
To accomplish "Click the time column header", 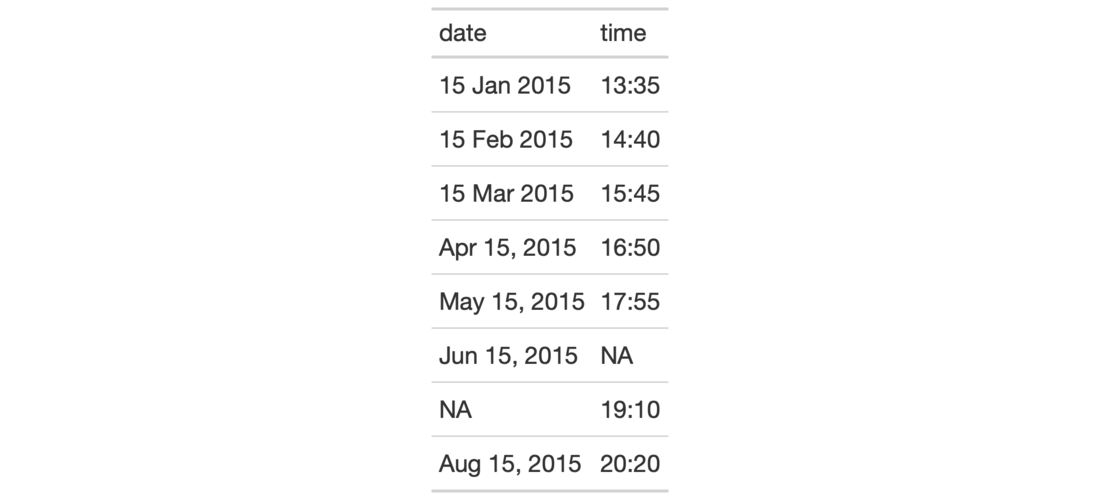I will (x=623, y=33).
